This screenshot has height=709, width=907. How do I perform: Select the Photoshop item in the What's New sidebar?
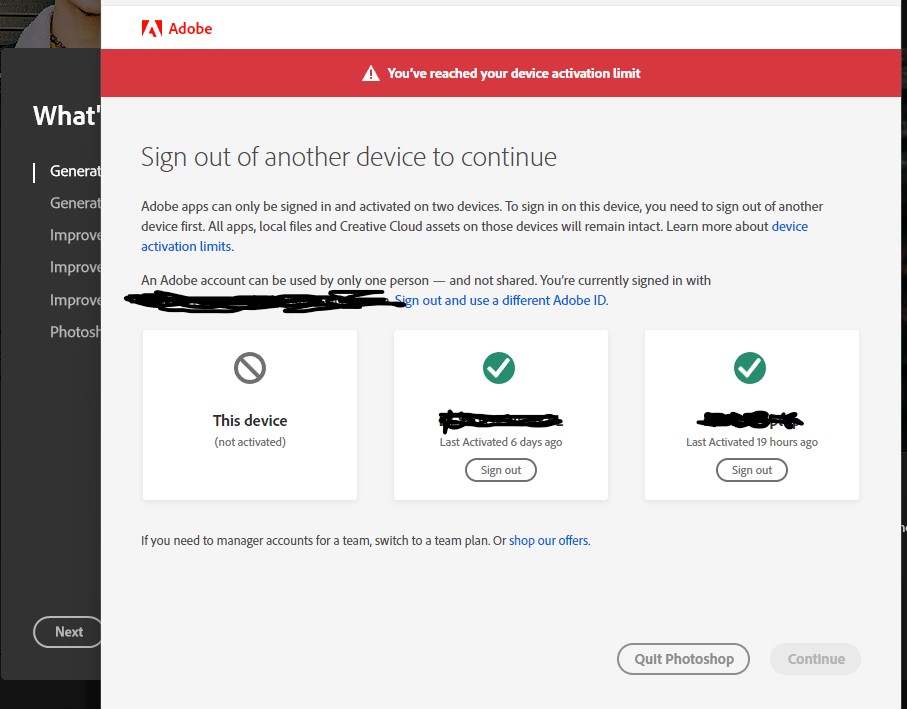point(74,331)
